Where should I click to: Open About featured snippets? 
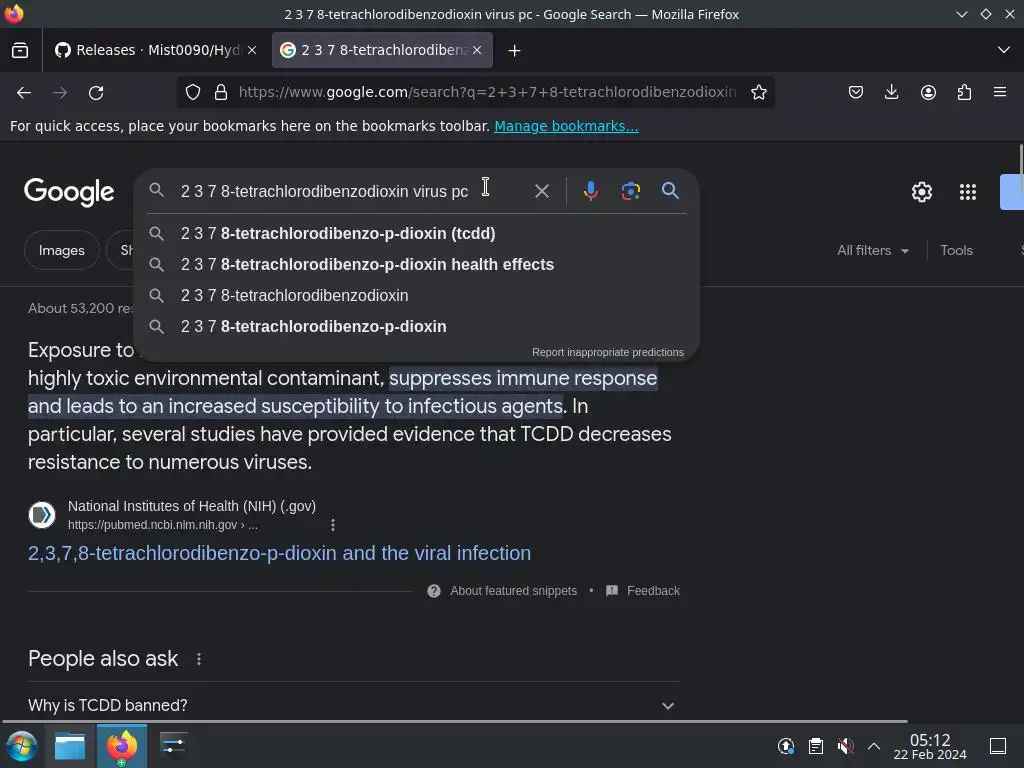point(502,591)
